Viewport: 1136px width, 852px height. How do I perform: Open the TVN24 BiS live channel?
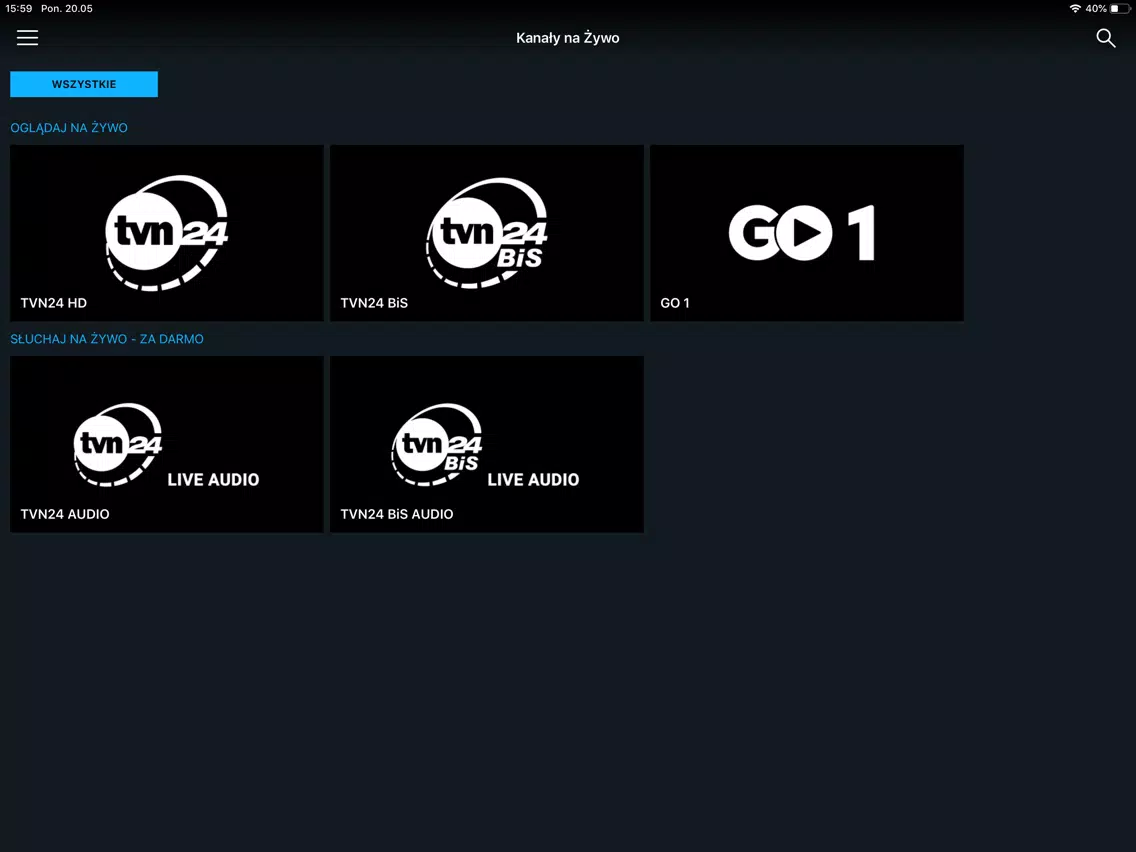[487, 233]
